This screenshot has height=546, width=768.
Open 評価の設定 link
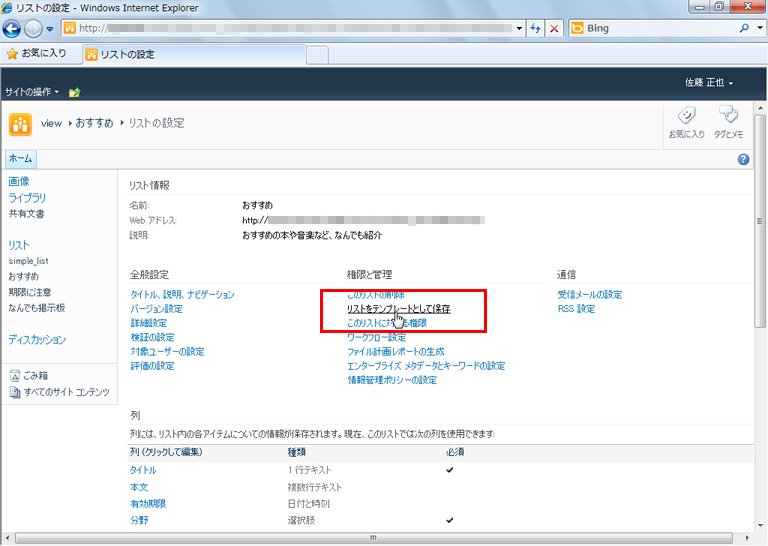coord(152,366)
